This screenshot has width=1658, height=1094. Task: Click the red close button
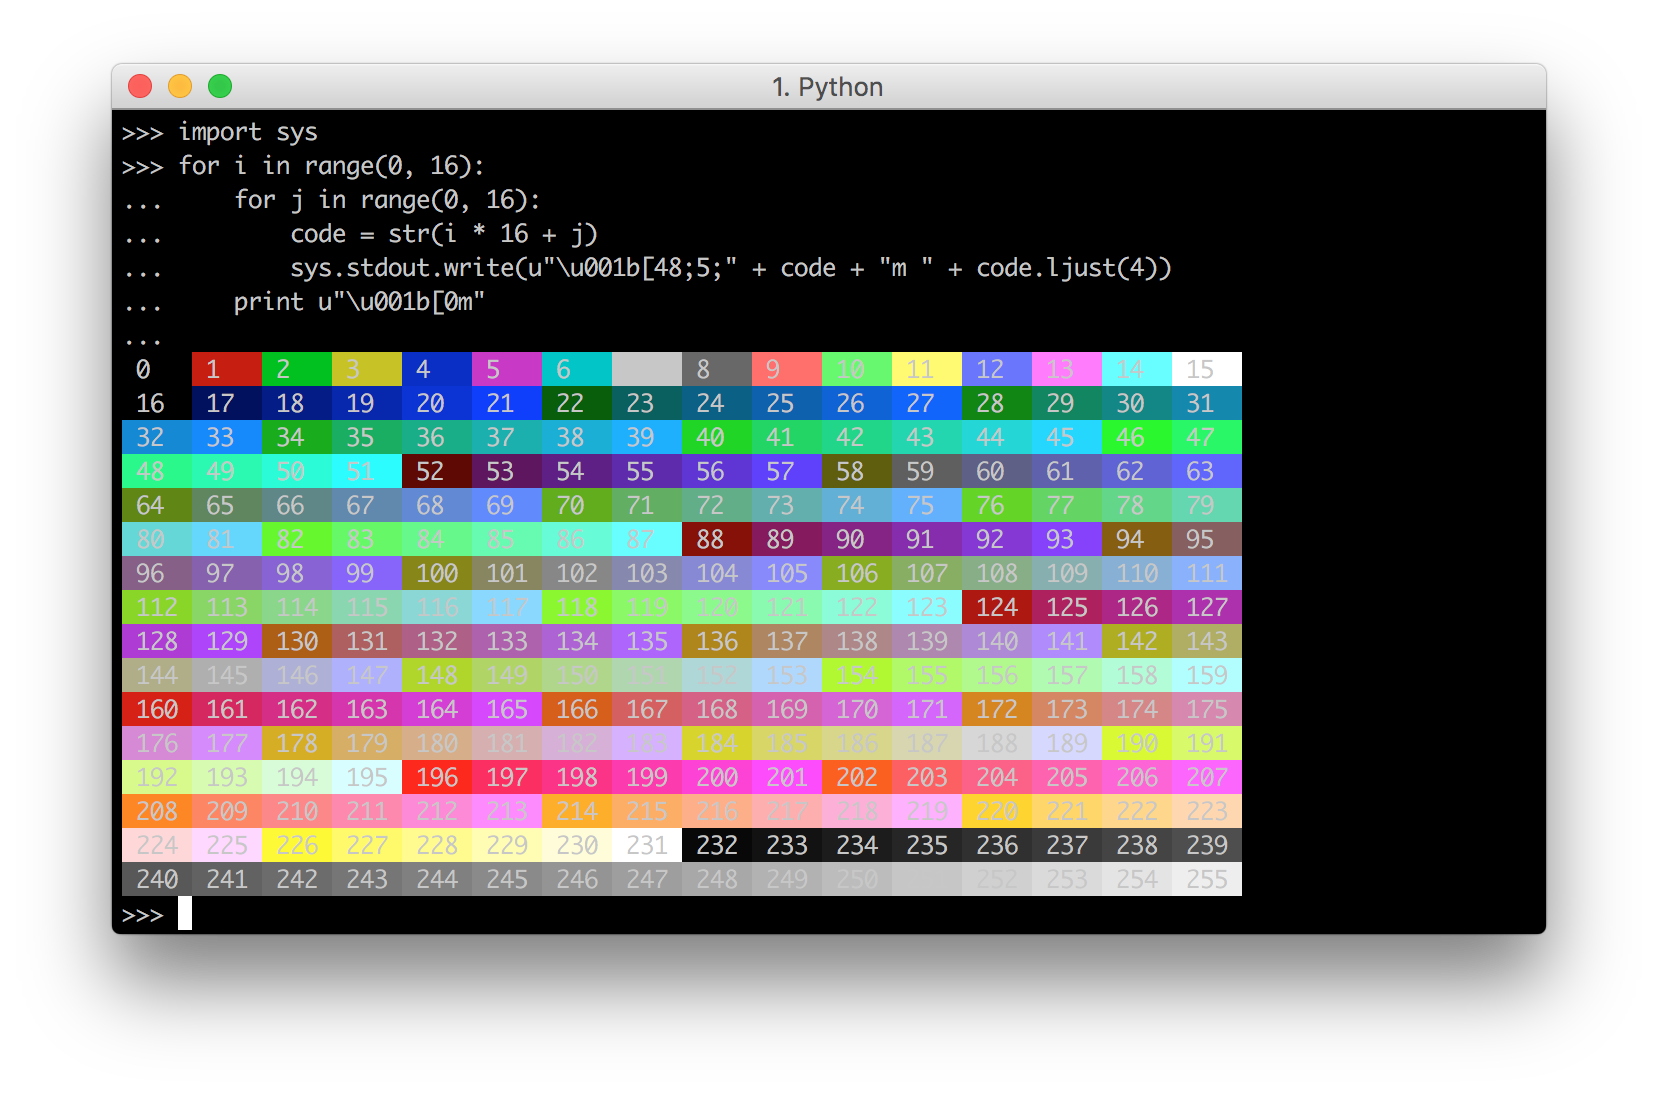(x=139, y=87)
